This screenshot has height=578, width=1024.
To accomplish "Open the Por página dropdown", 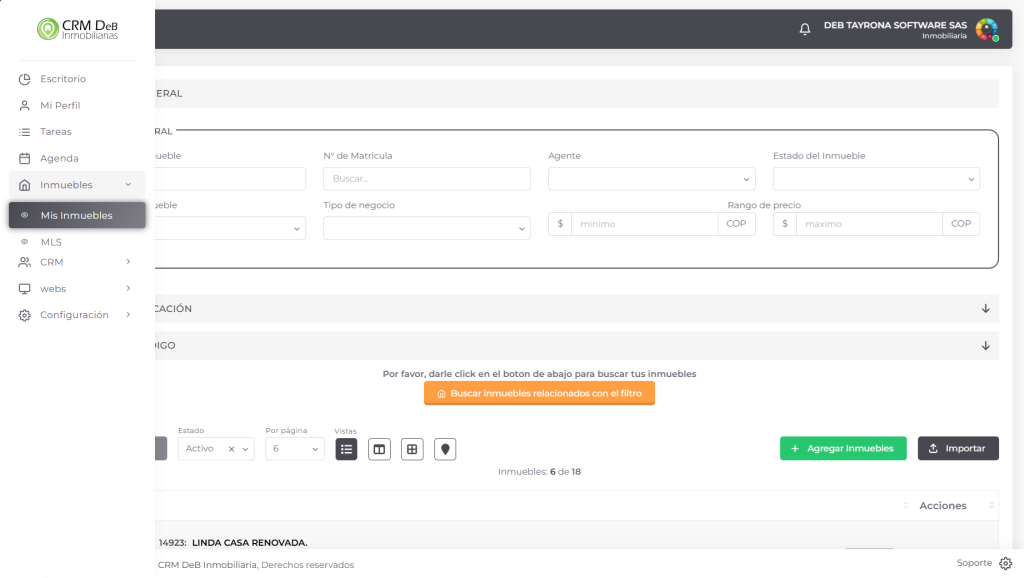I will tap(295, 449).
